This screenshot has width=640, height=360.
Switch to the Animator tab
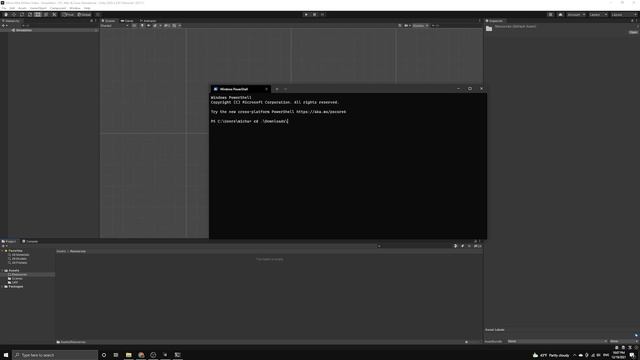[x=148, y=21]
